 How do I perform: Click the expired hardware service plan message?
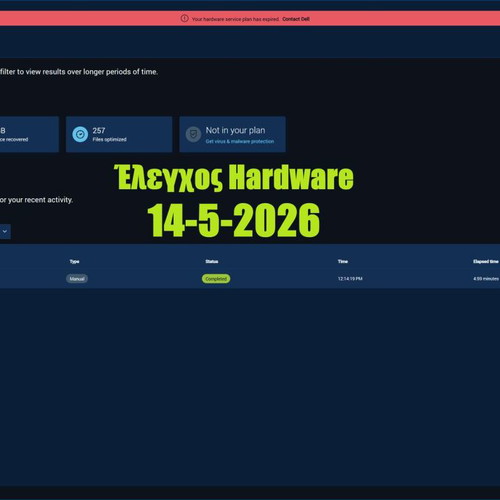click(235, 19)
